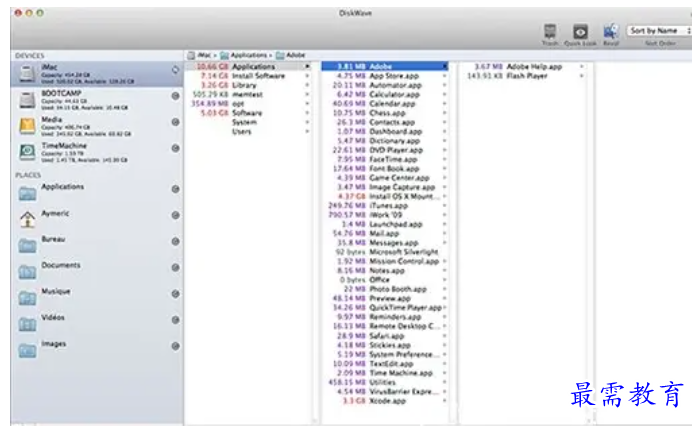Expand arrow of Install Software folder

pyautogui.click(x=307, y=76)
